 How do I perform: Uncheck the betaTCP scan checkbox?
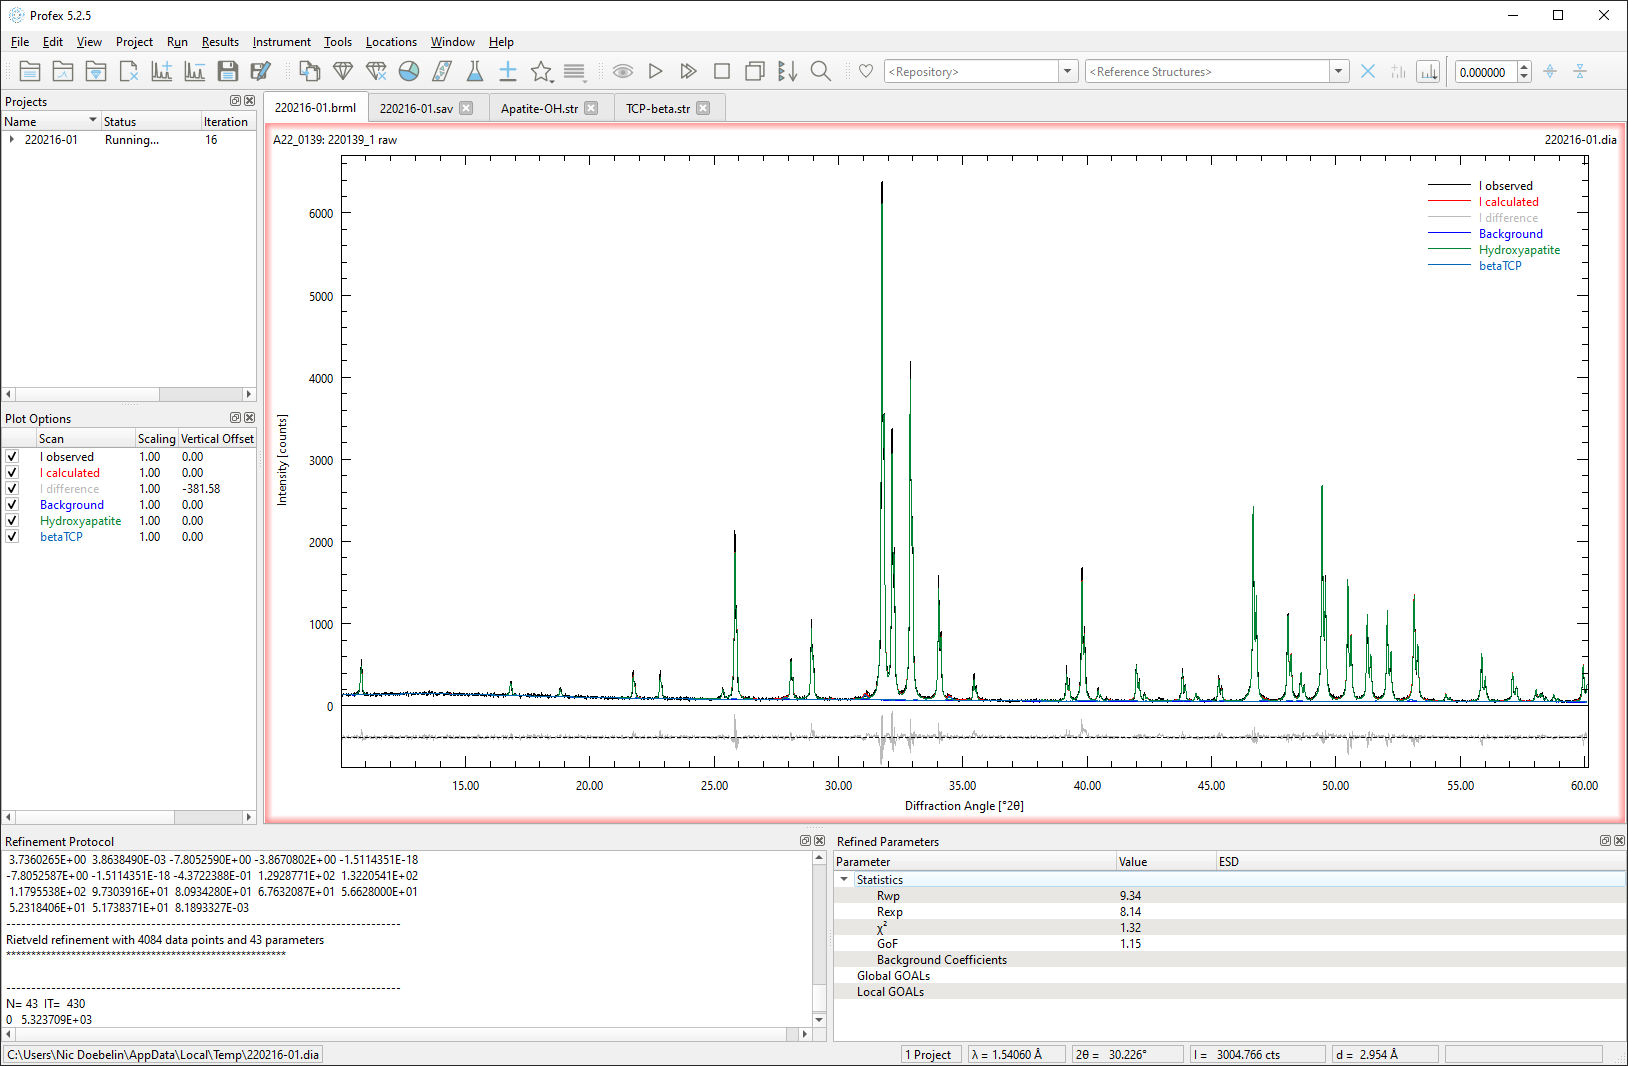[x=12, y=537]
